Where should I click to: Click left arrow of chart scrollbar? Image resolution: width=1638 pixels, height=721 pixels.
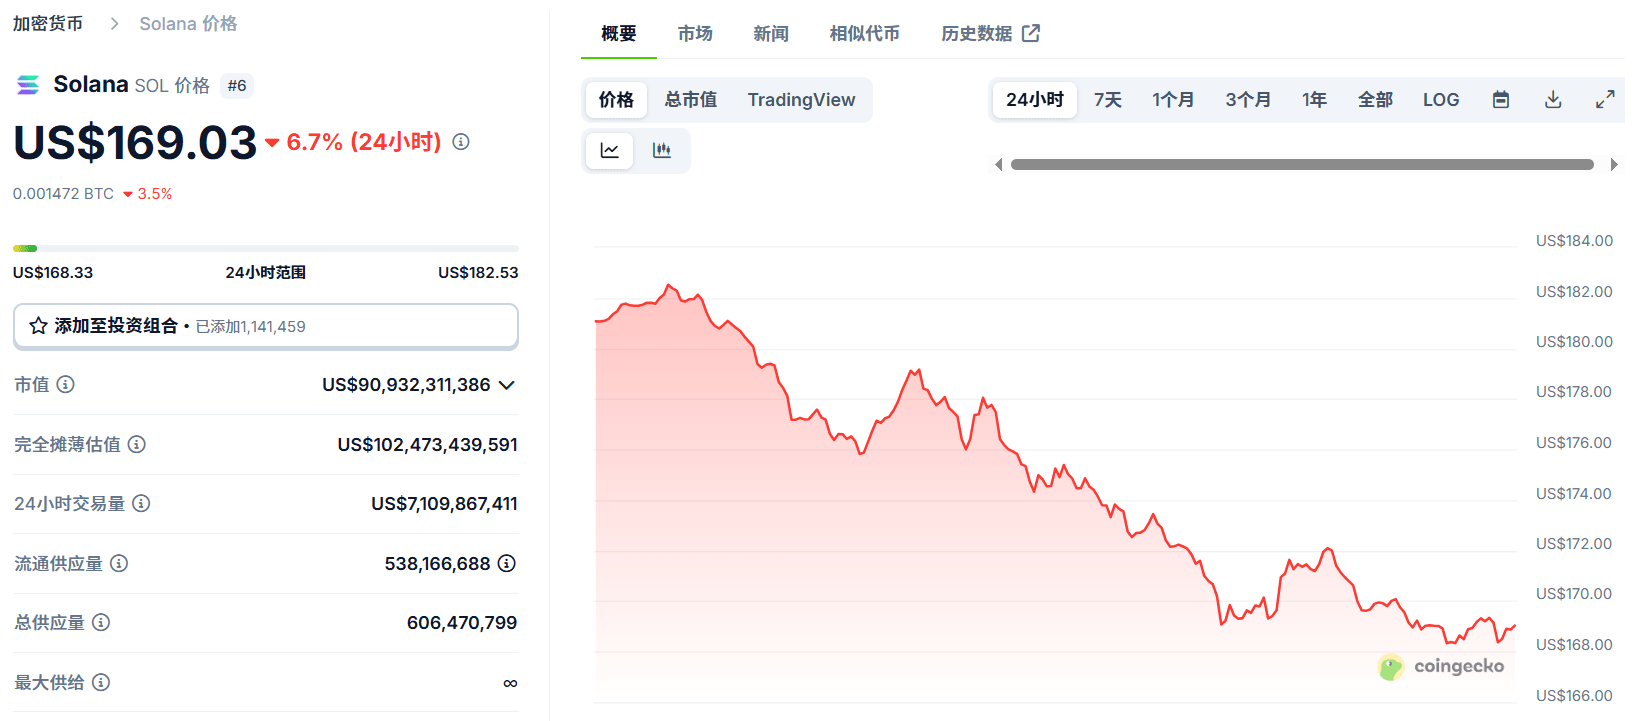coord(998,164)
